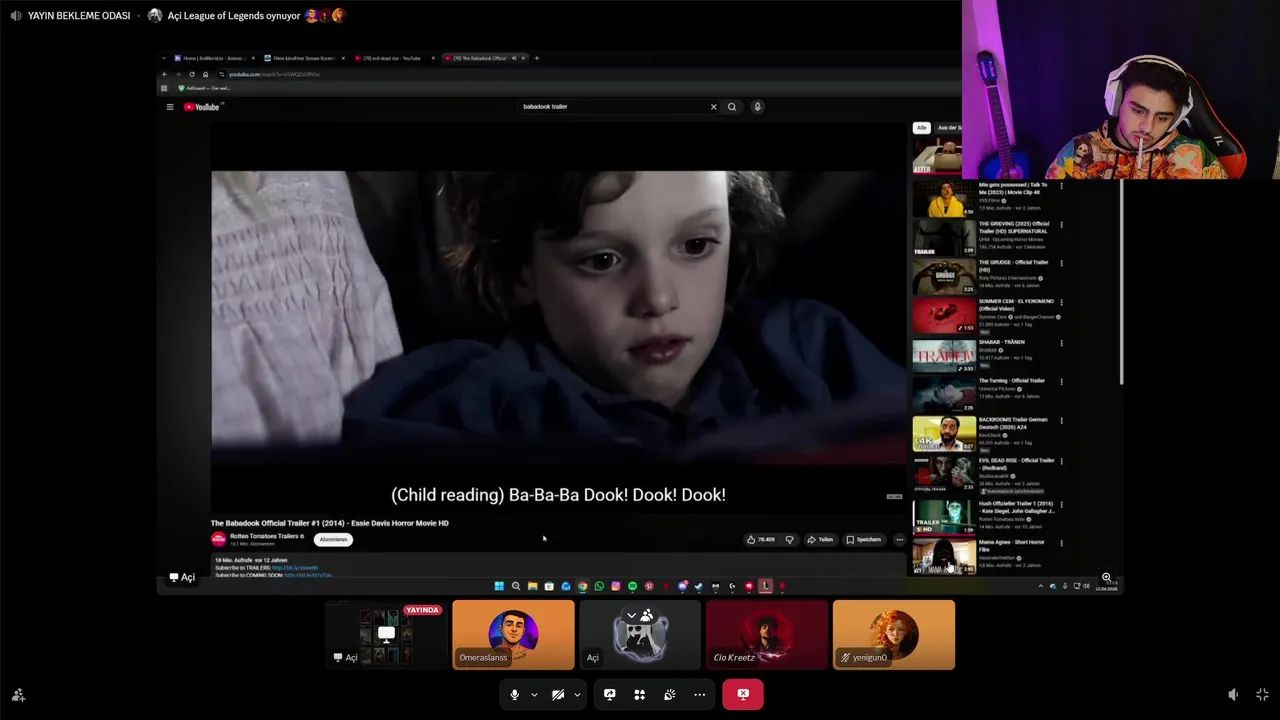Turn on the camera in call controls
The image size is (1280, 720).
[x=558, y=694]
